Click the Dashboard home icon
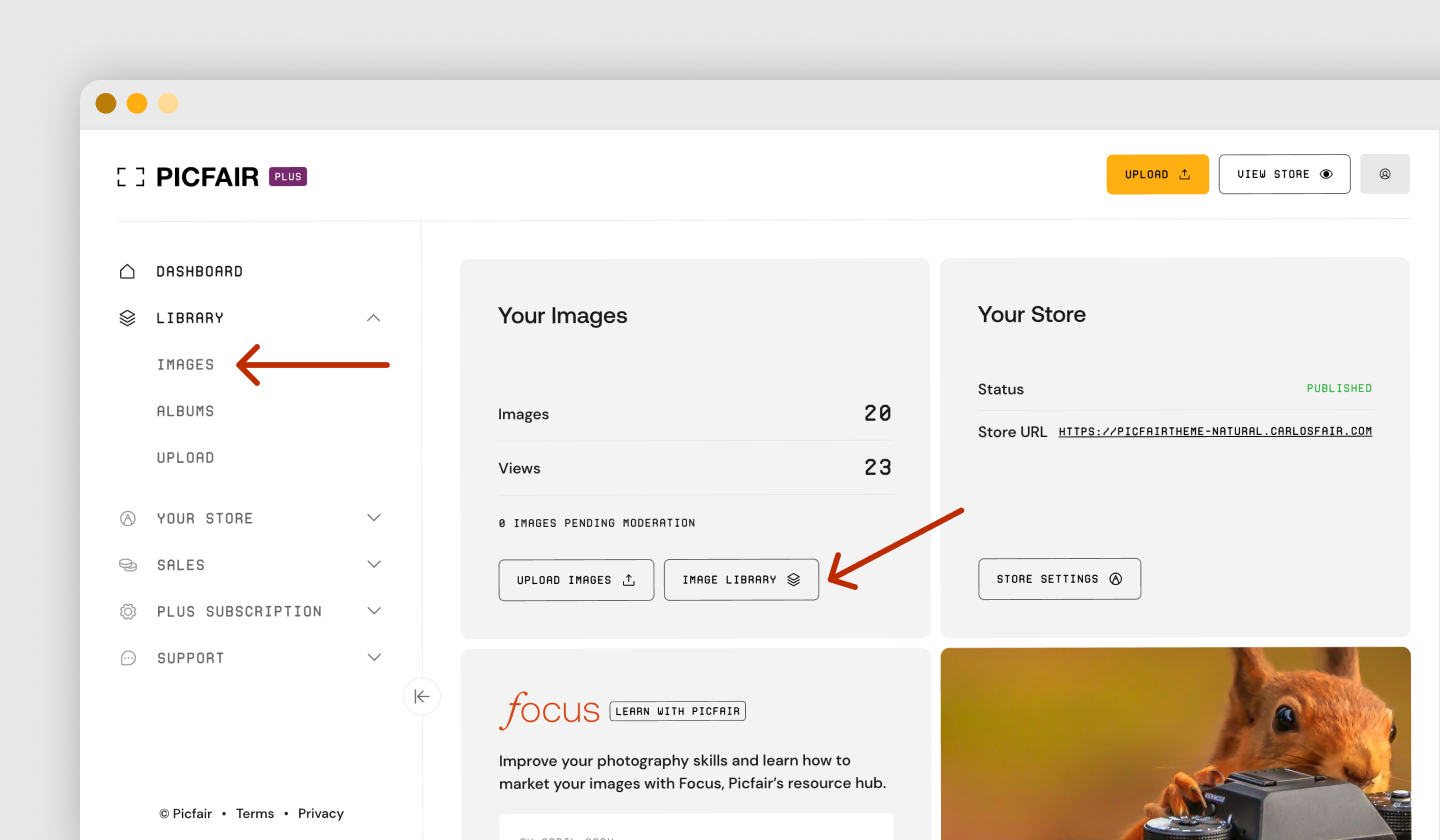This screenshot has height=840, width=1440. coord(127,271)
